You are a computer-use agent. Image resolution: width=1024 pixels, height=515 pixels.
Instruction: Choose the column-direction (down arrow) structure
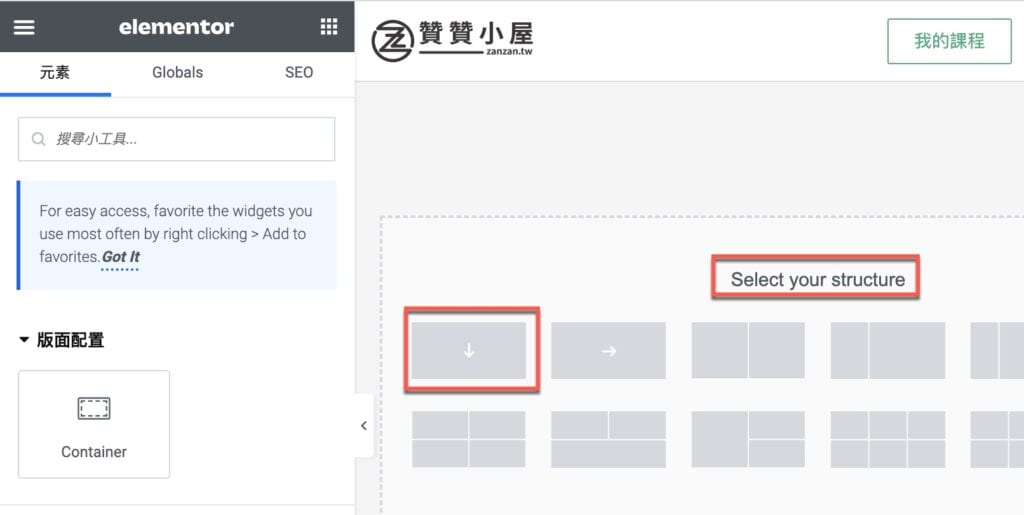469,351
